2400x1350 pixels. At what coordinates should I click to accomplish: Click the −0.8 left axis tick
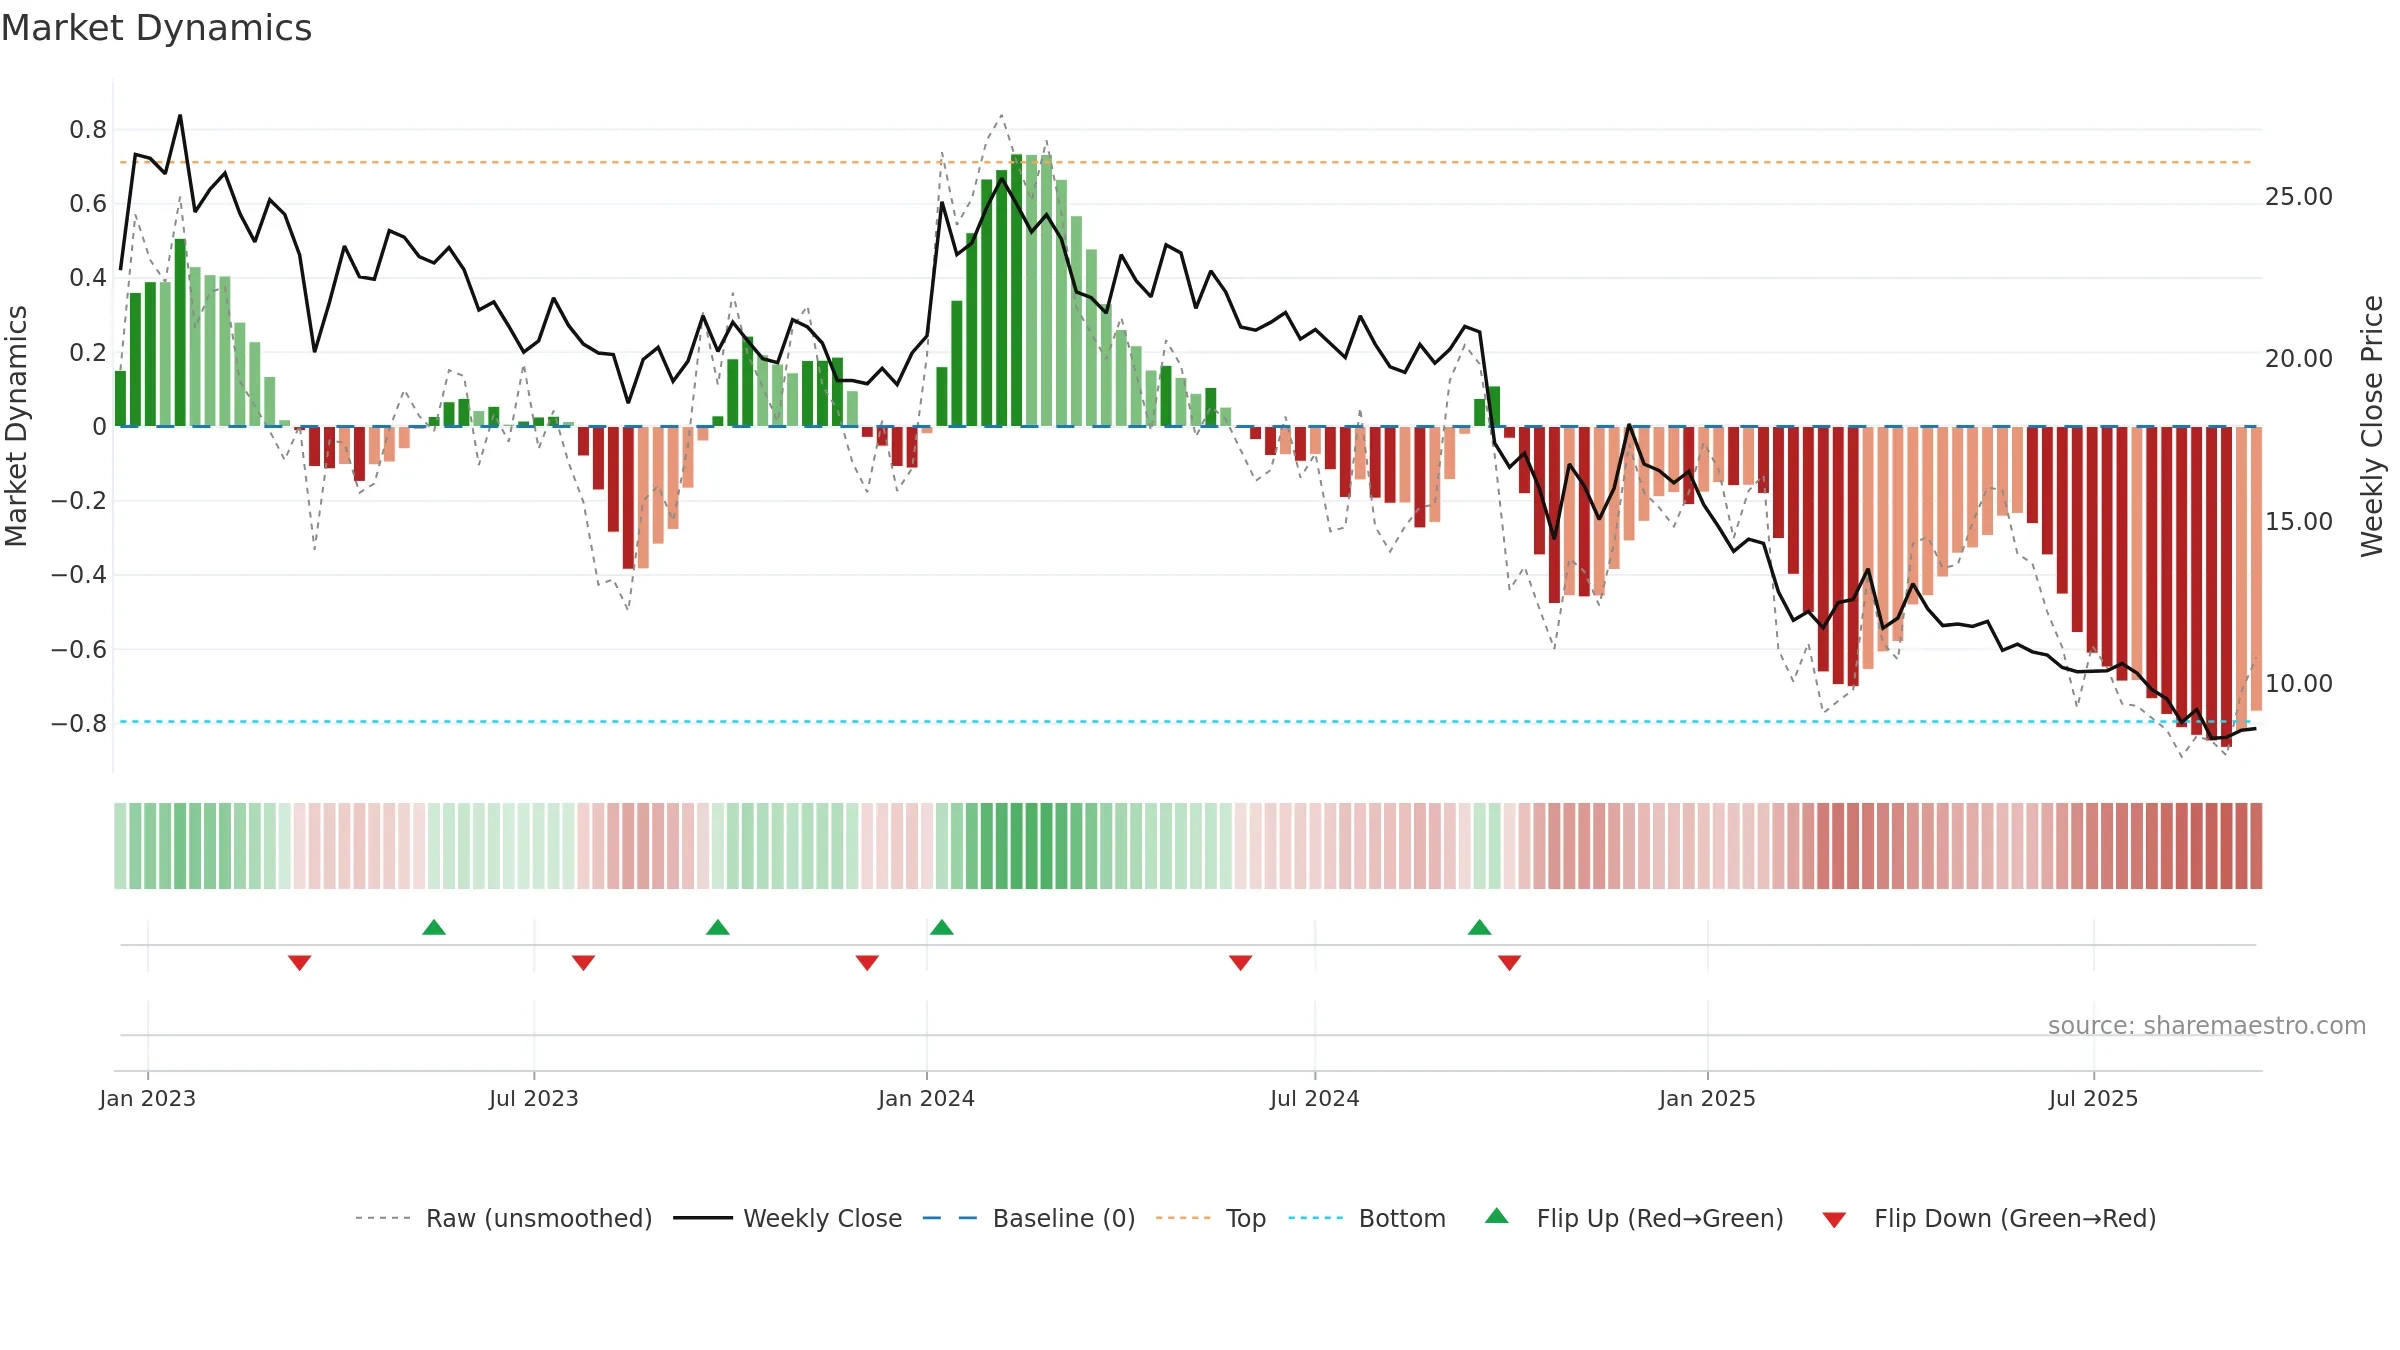(79, 724)
